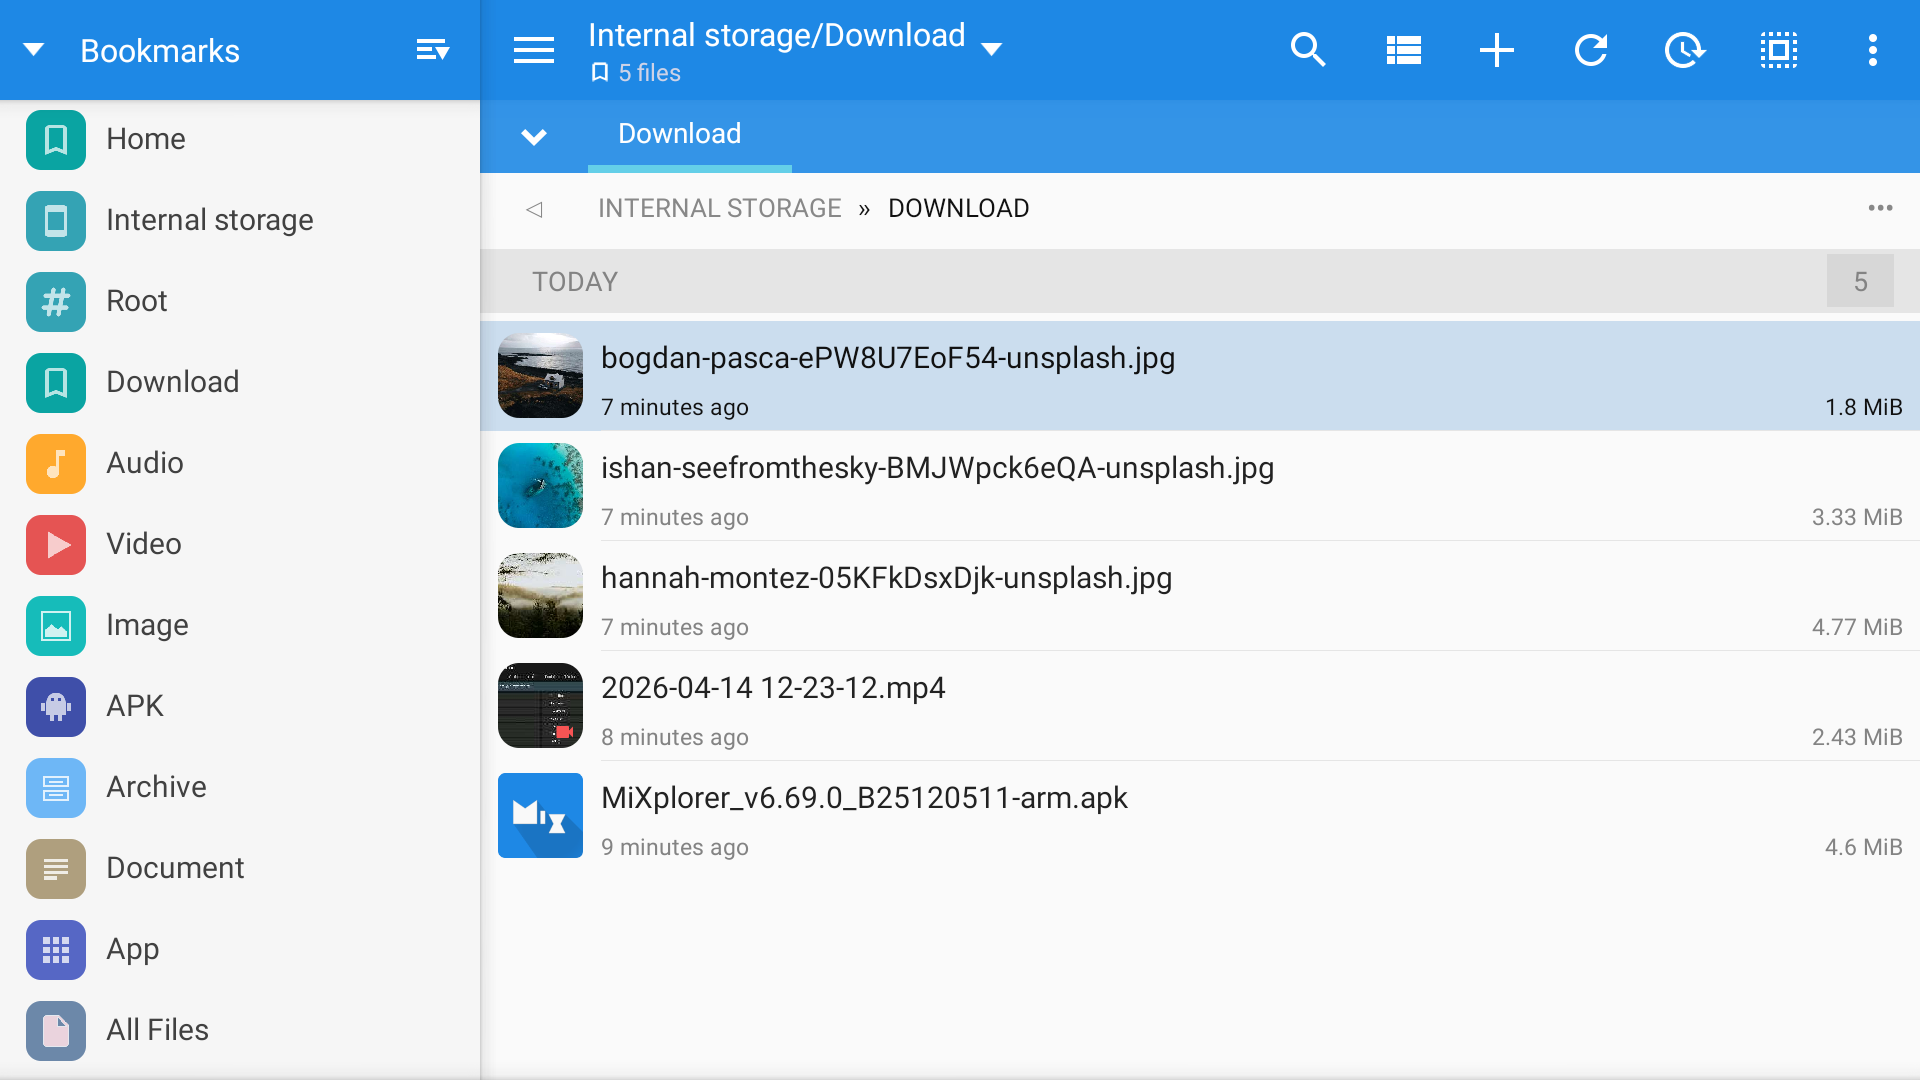1920x1080 pixels.
Task: Switch view mode with list icon
Action: click(1403, 50)
